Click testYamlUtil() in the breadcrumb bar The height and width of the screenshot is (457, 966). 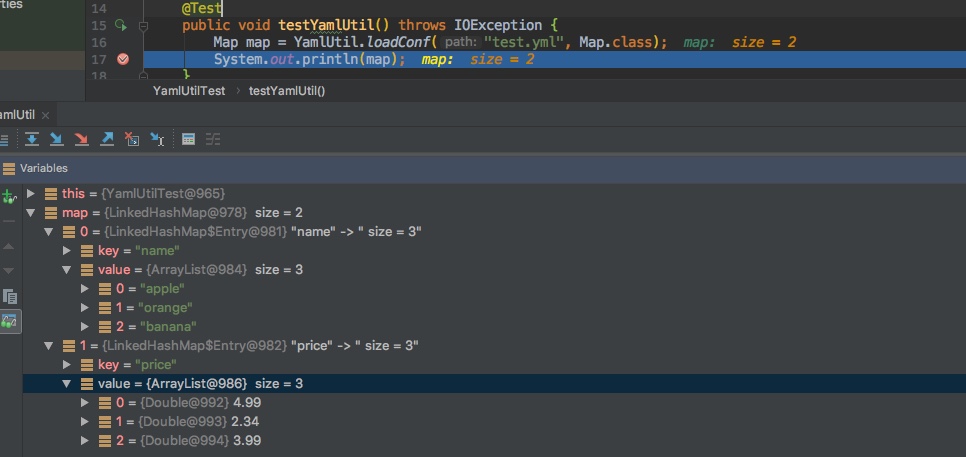287,91
